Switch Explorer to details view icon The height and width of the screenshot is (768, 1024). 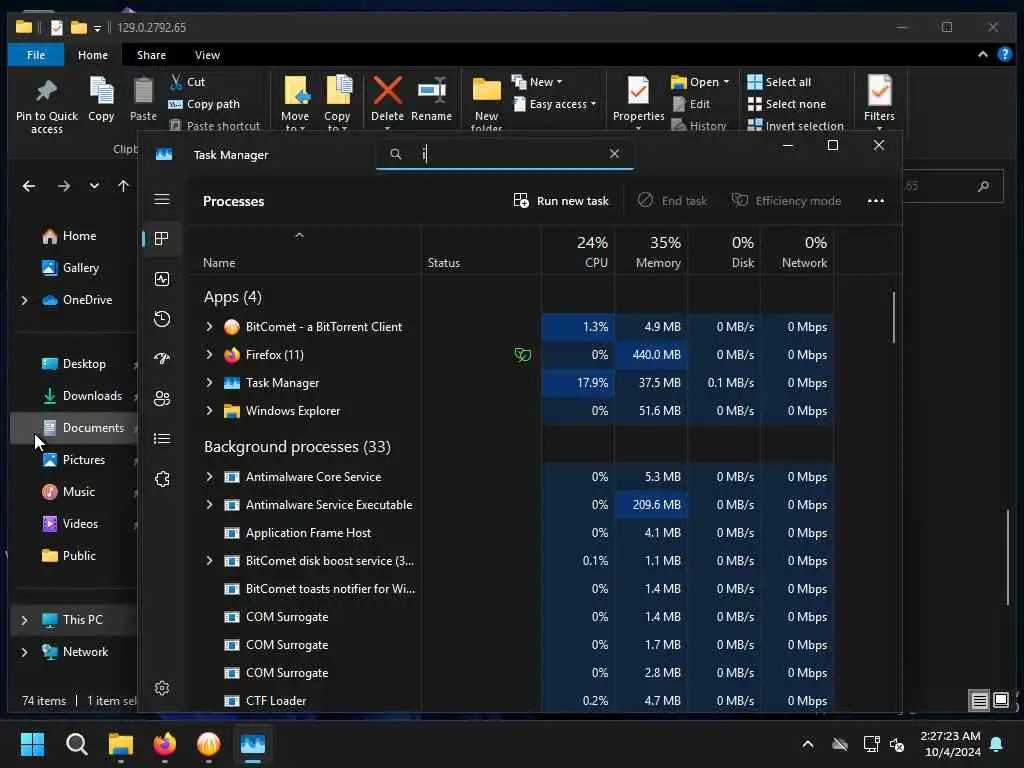979,701
